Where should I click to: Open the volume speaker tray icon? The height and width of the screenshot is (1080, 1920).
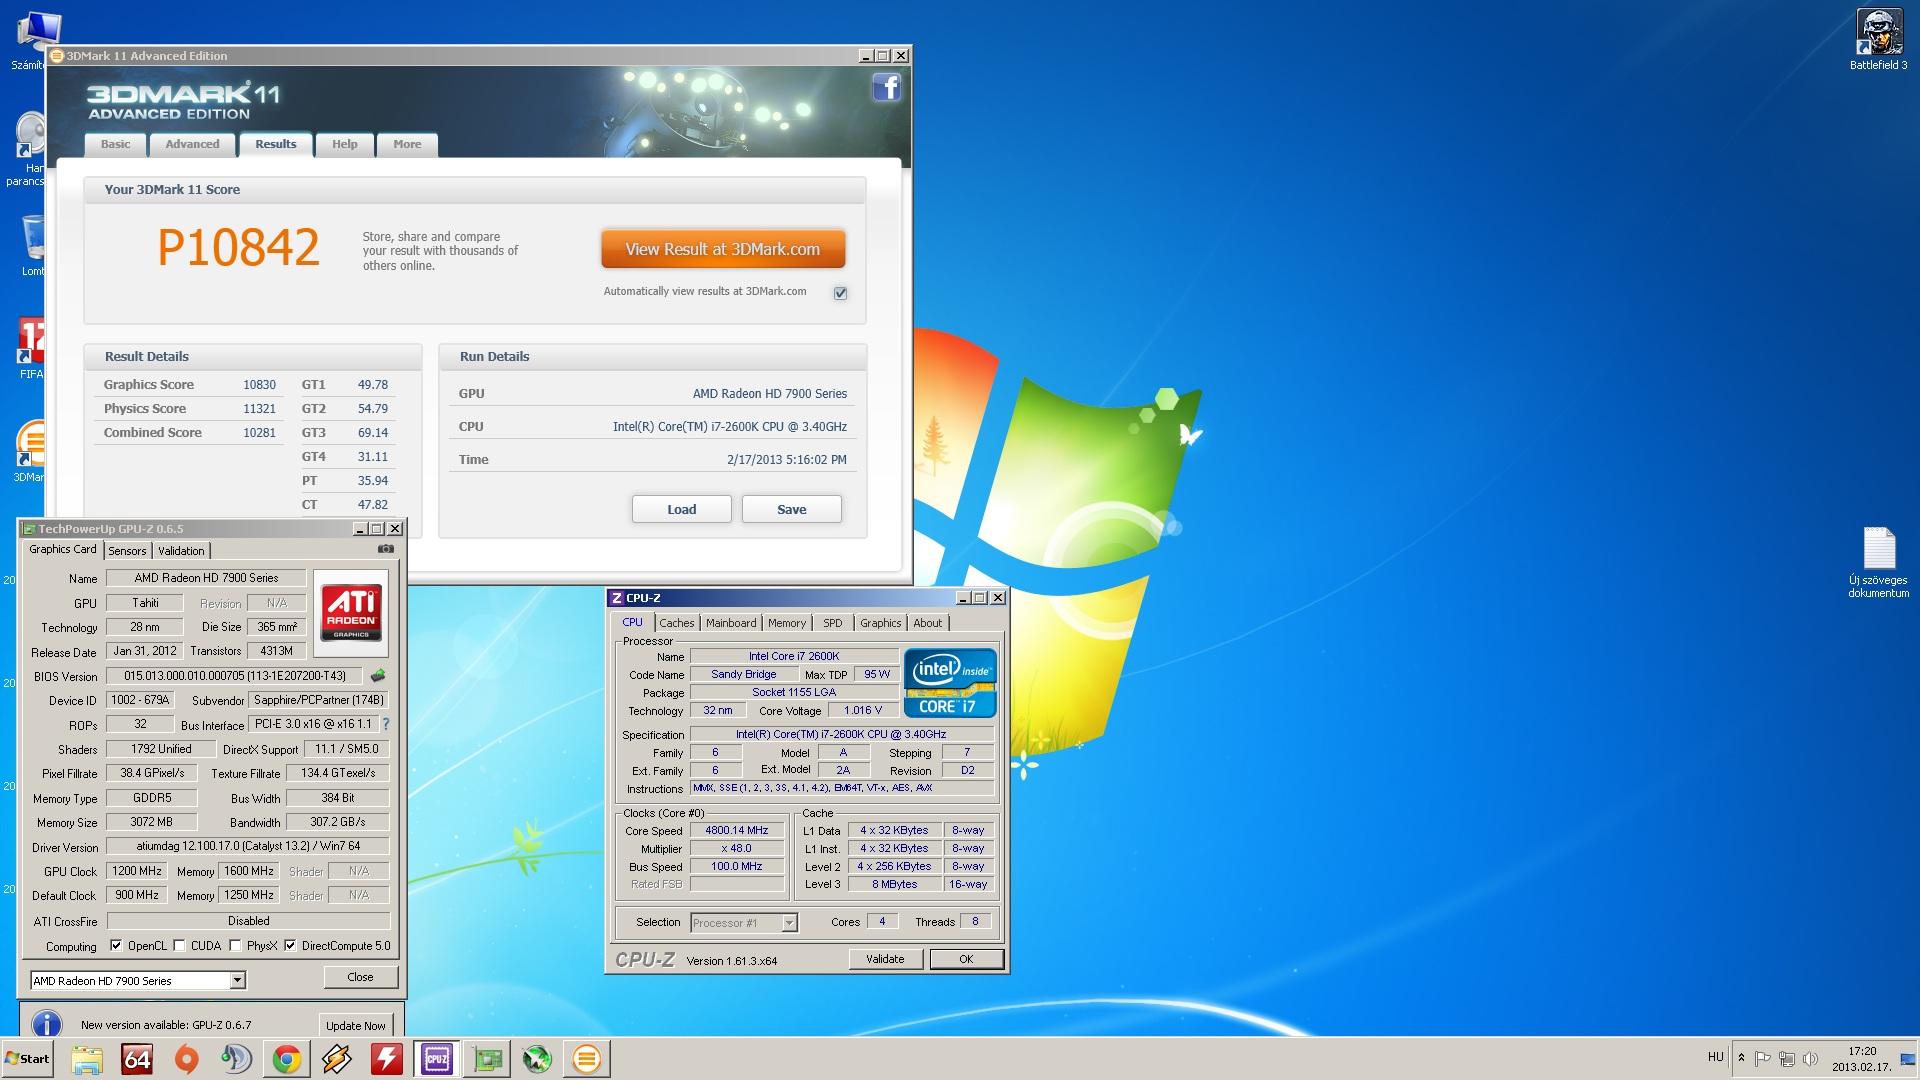1808,1058
